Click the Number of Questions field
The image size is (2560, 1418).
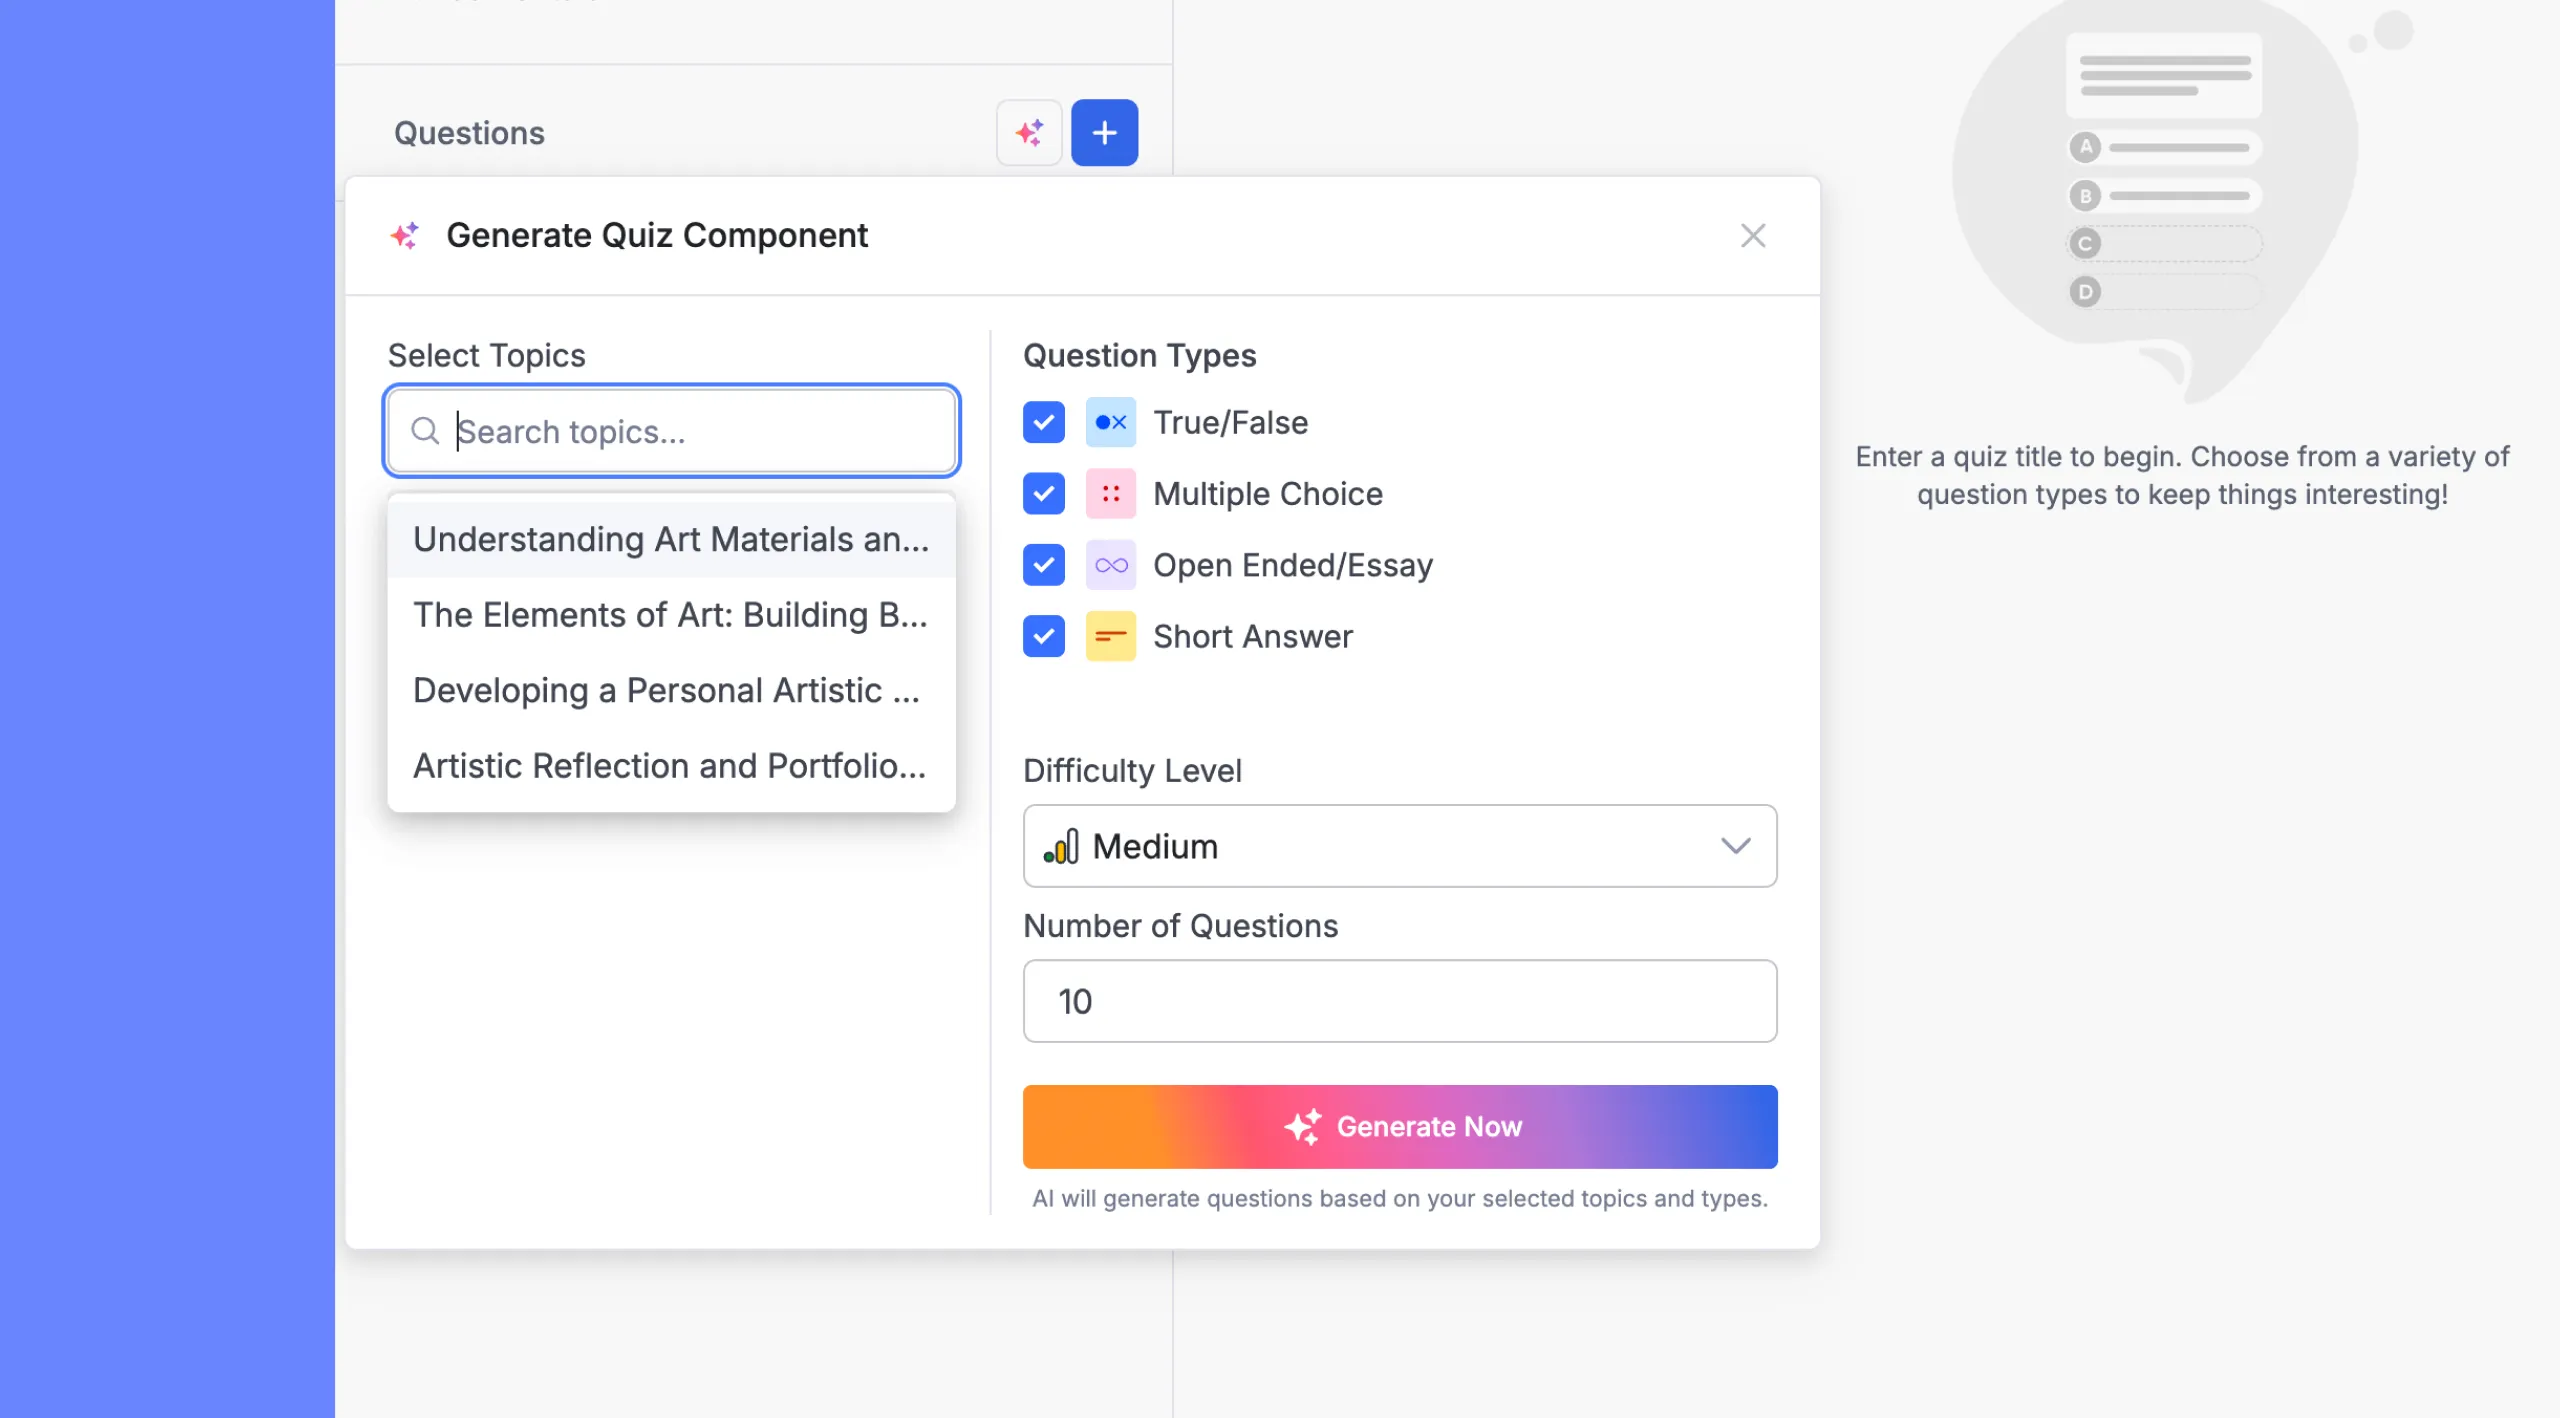1399,1001
